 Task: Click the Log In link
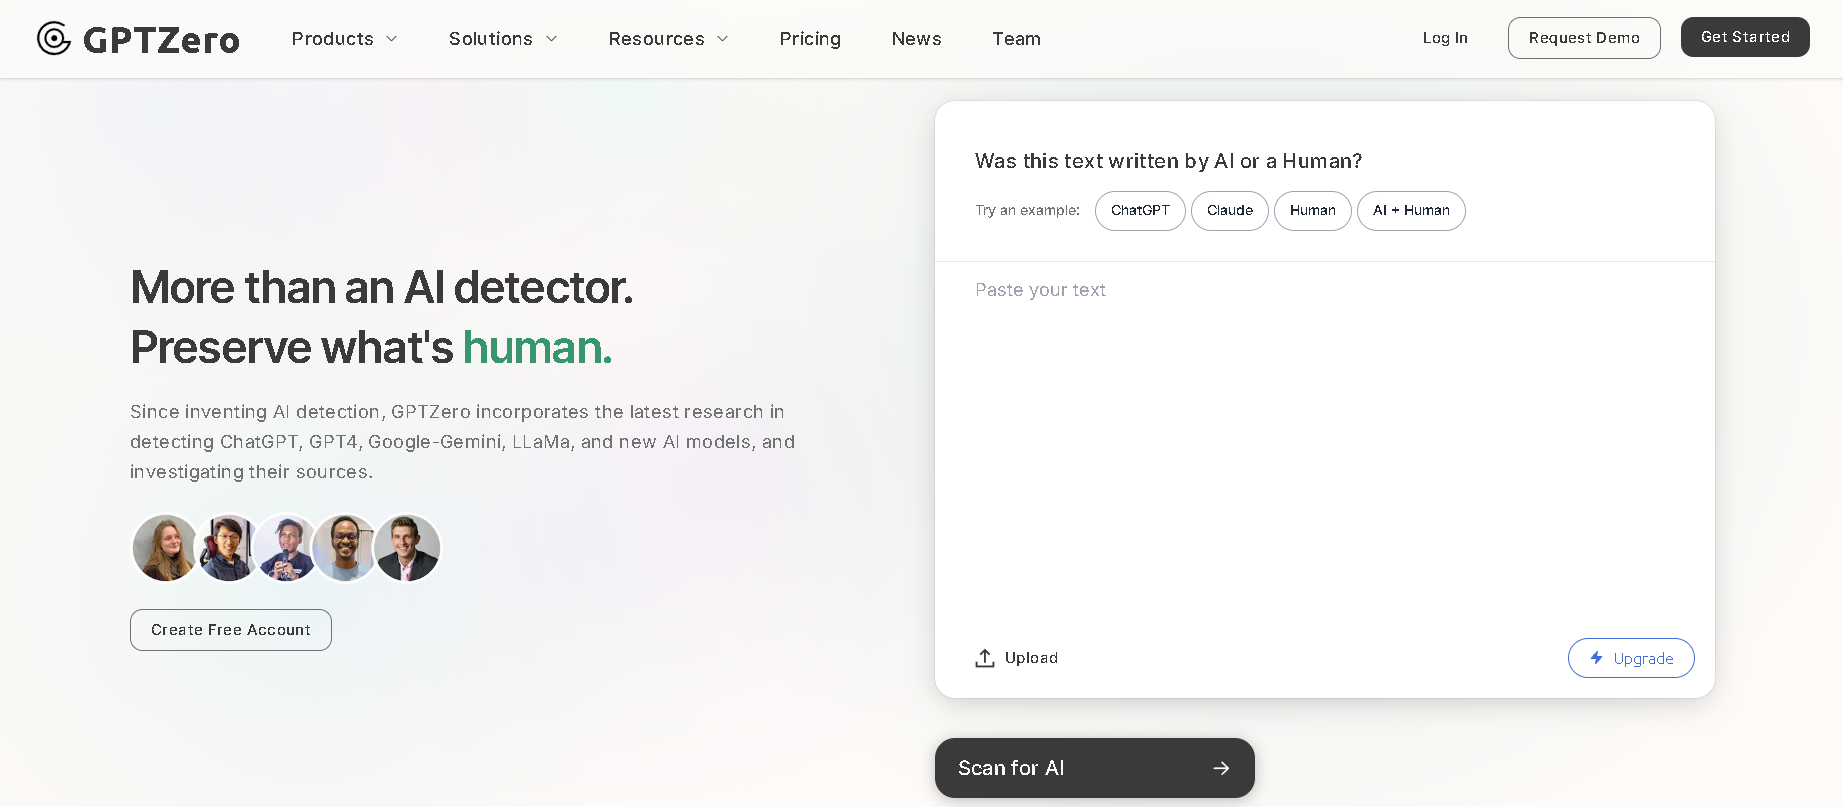tap(1445, 38)
